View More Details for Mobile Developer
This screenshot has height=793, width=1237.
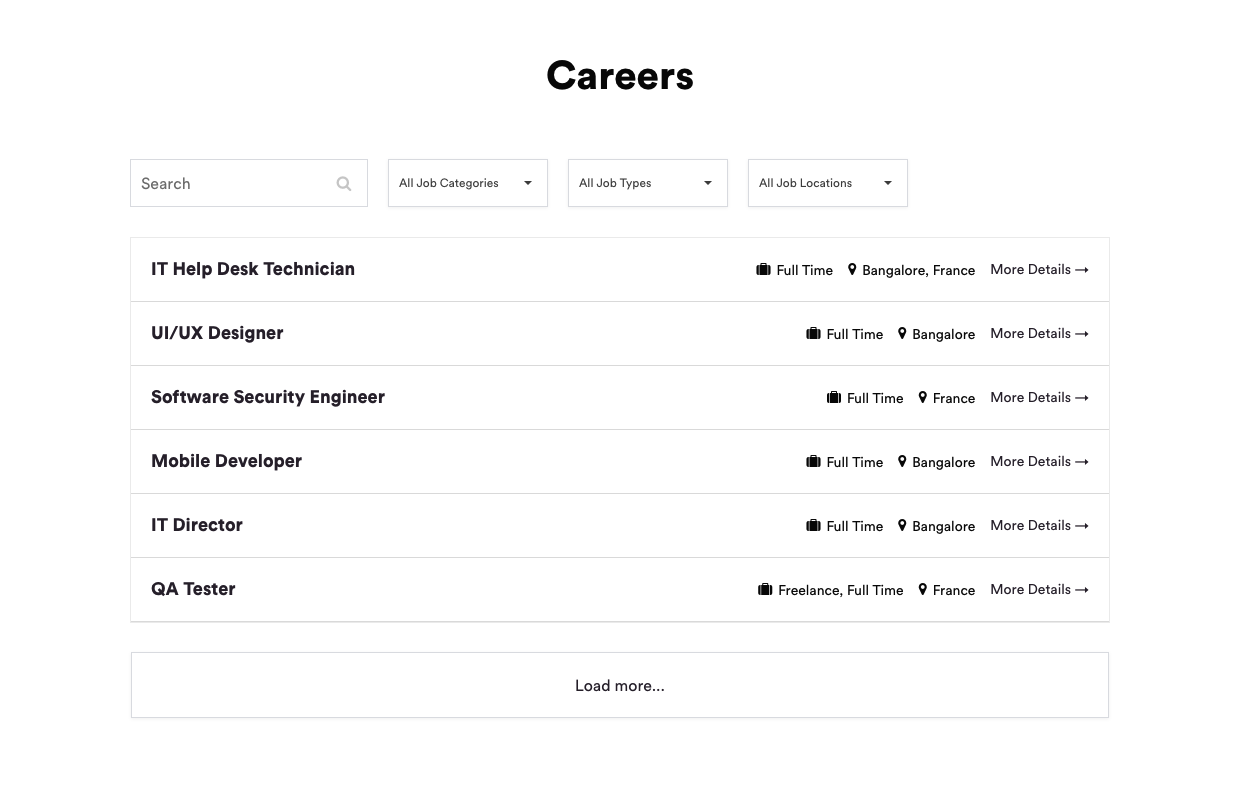tap(1039, 462)
